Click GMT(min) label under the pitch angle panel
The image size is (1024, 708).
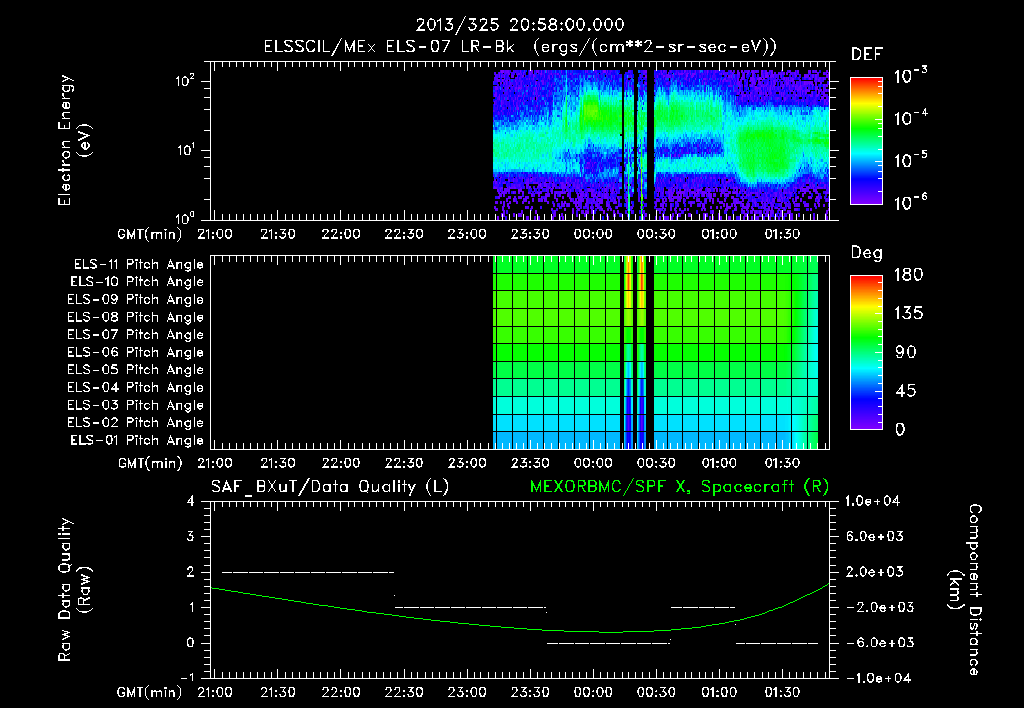click(150, 463)
